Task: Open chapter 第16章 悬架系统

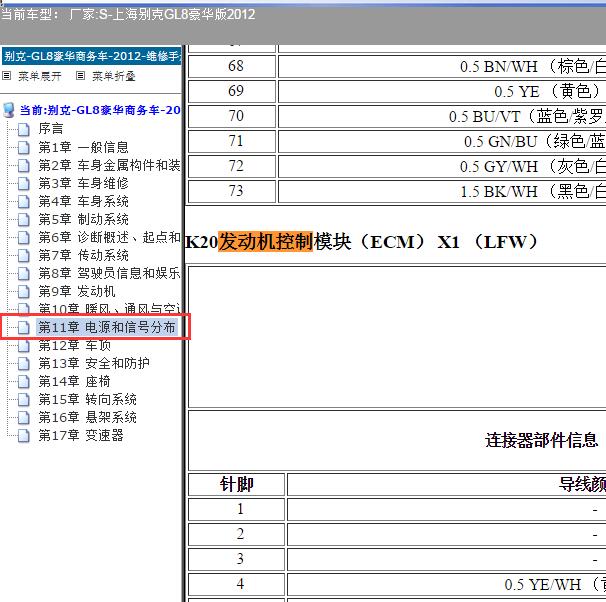Action: [87, 417]
